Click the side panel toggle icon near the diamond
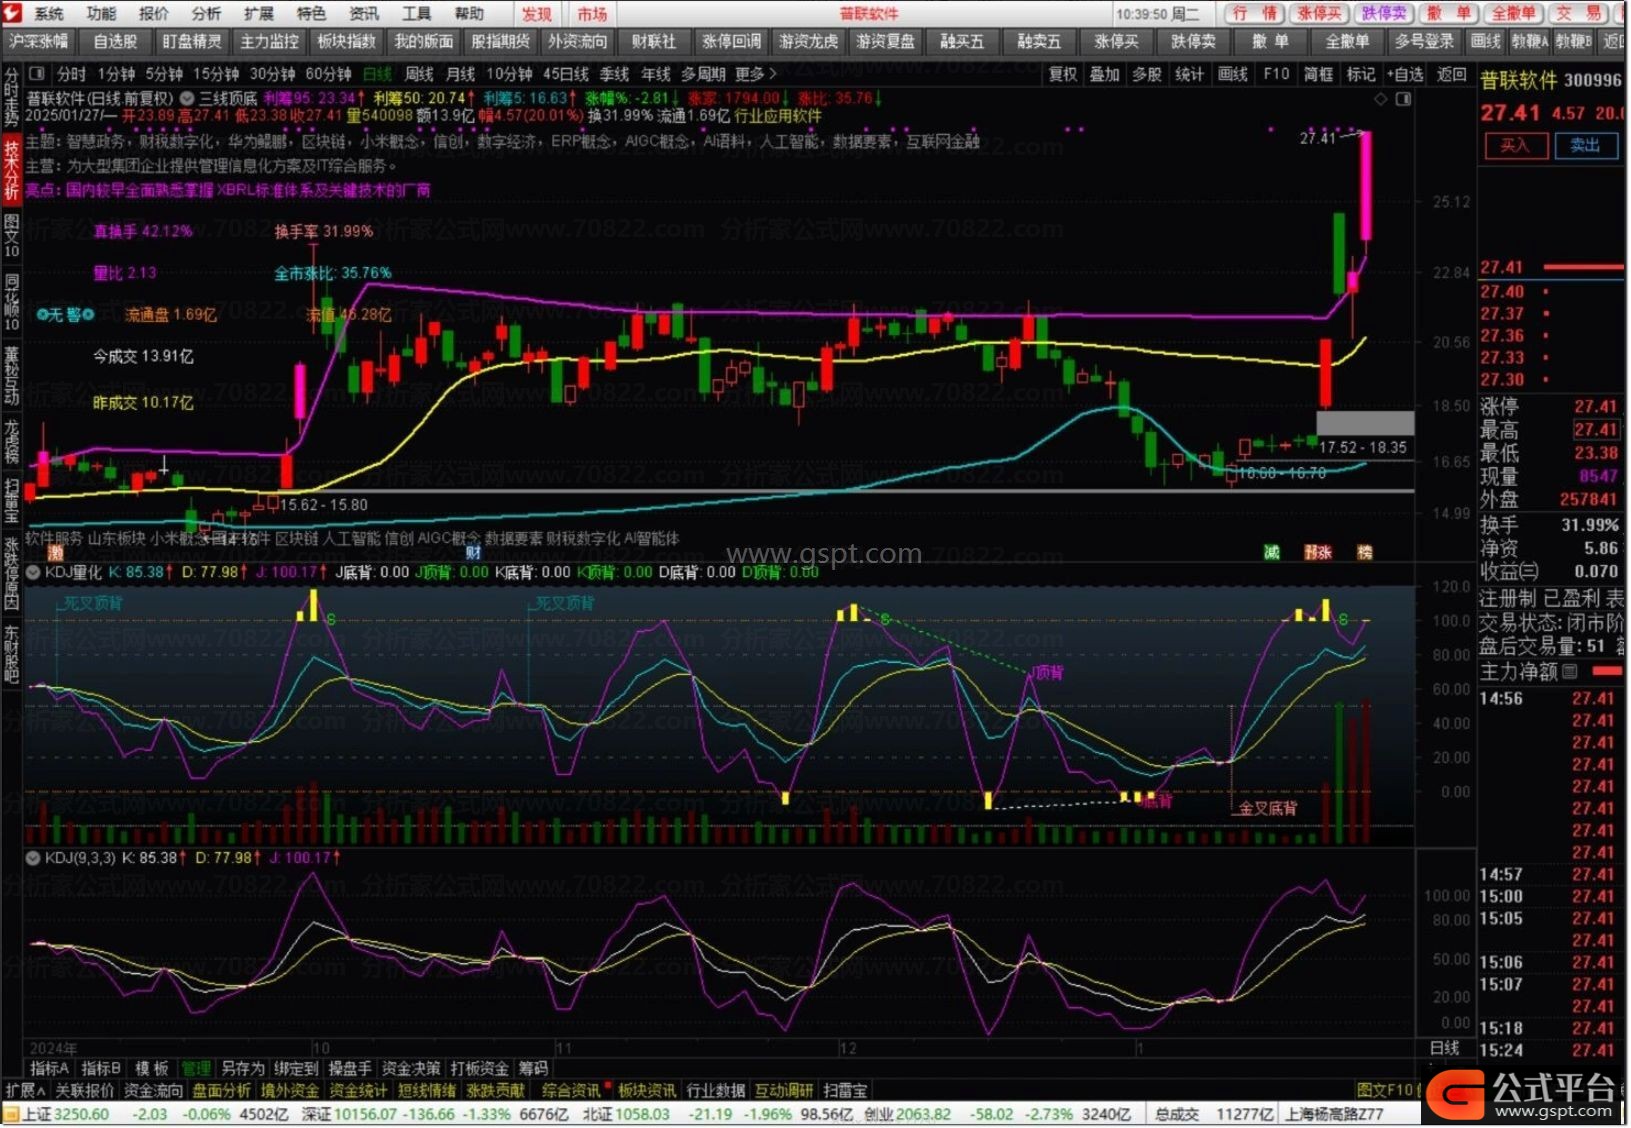 (x=1404, y=98)
